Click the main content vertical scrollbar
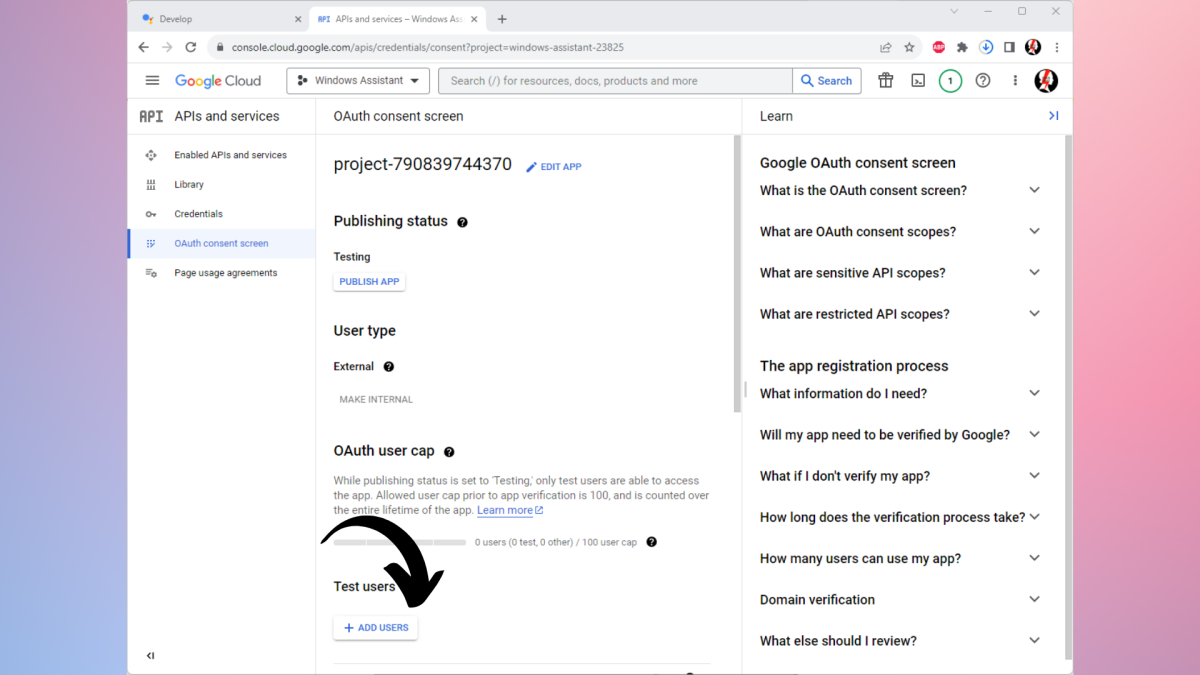The width and height of the screenshot is (1200, 675). pyautogui.click(x=738, y=272)
